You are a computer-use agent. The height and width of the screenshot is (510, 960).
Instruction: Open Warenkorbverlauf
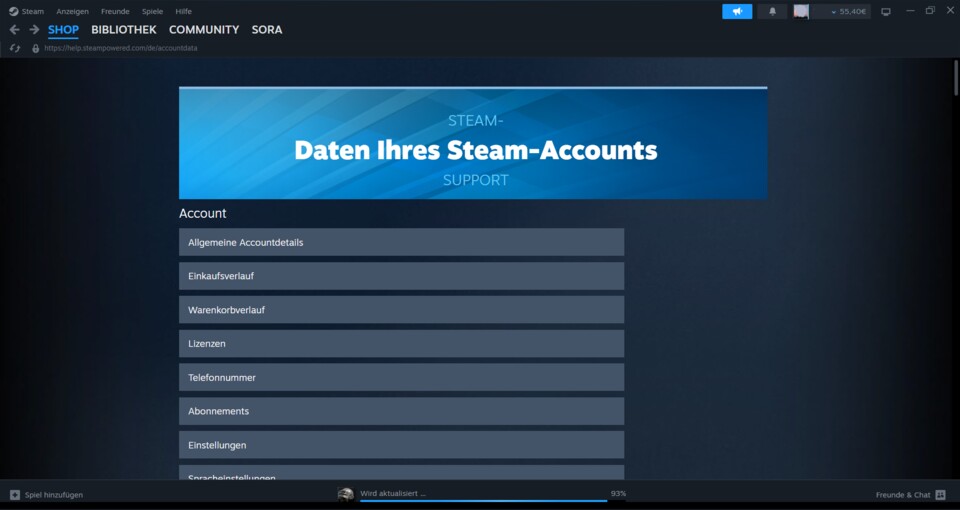pos(402,310)
